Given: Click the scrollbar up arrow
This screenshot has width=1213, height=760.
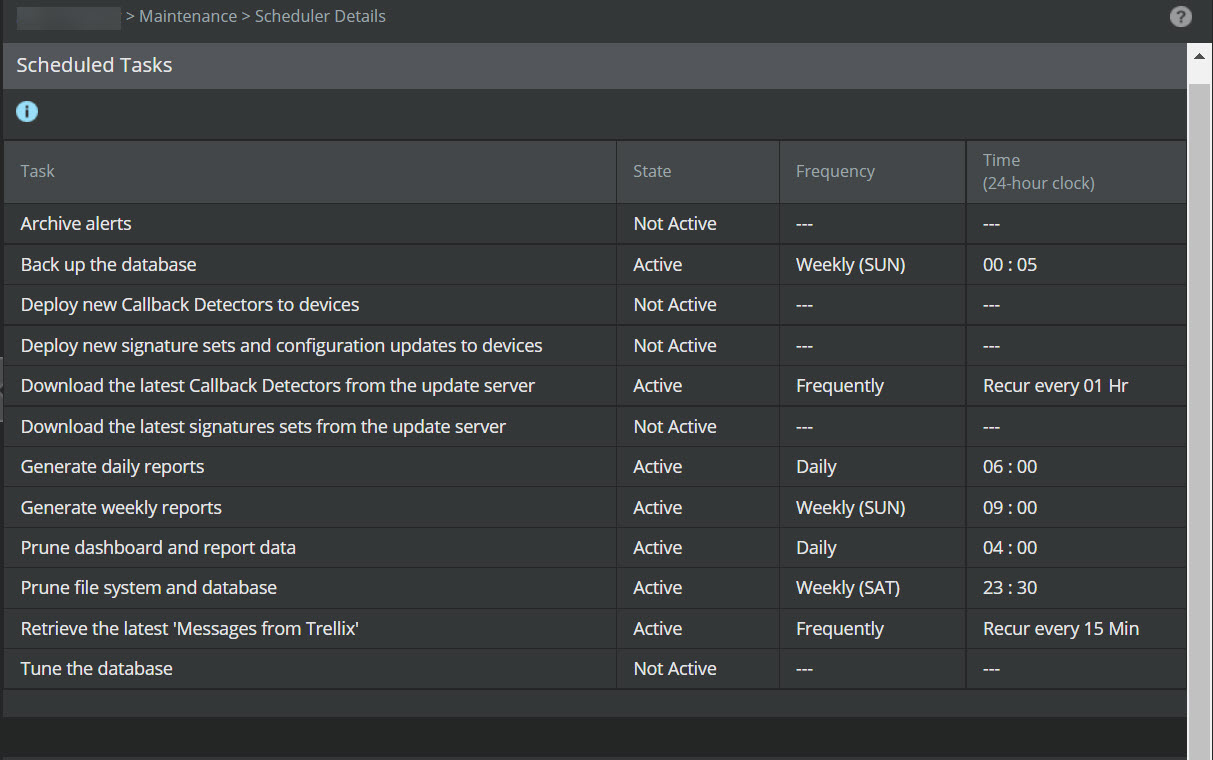Looking at the screenshot, I should [1200, 56].
